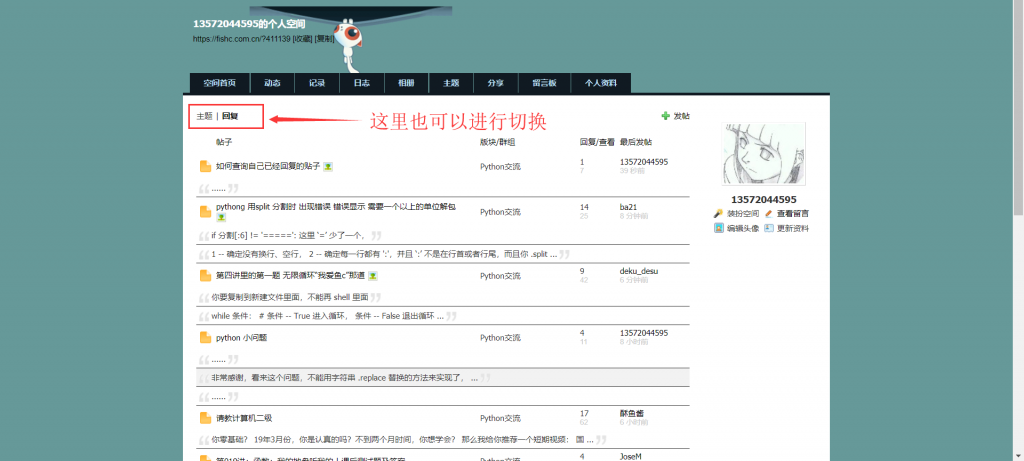Screen dimensions: 1024x461
Task: Click the page vertical scrollbar
Action: coord(1018,108)
